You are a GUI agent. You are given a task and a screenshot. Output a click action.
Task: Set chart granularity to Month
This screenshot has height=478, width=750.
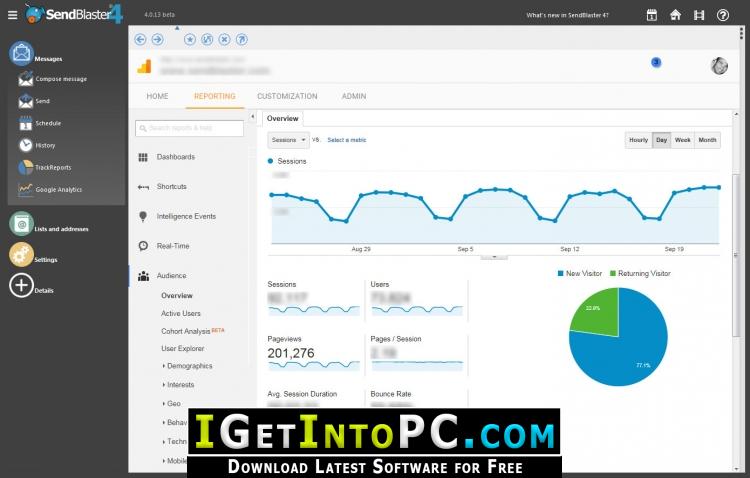707,140
